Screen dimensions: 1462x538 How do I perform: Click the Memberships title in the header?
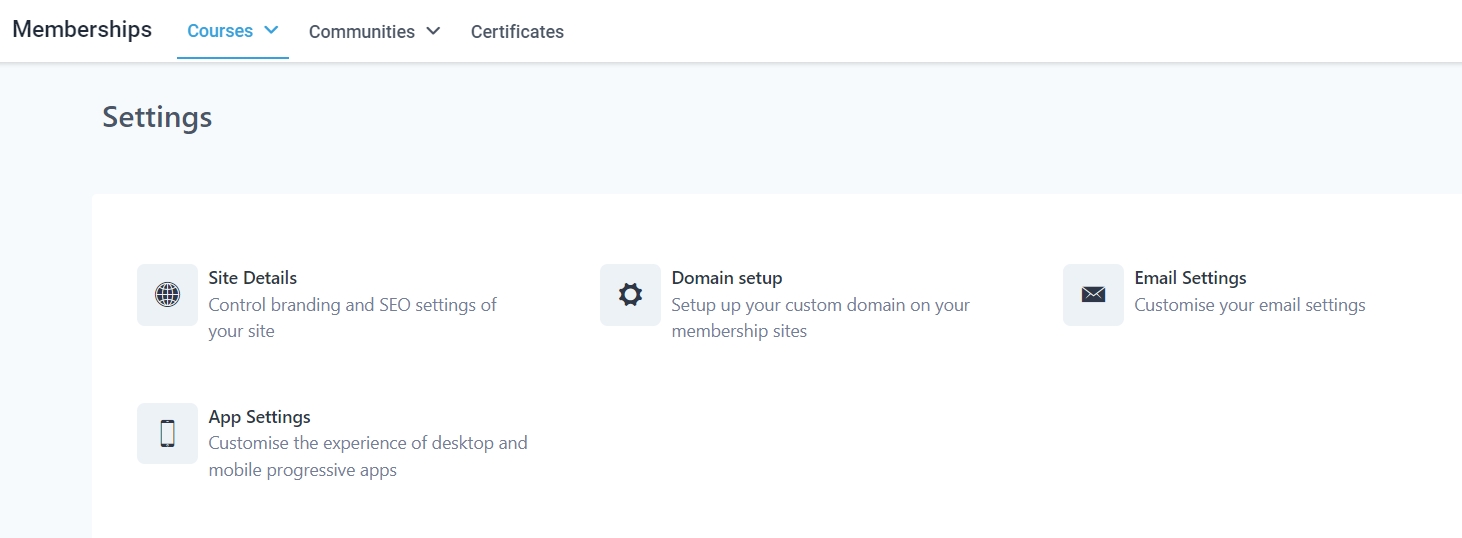point(82,30)
